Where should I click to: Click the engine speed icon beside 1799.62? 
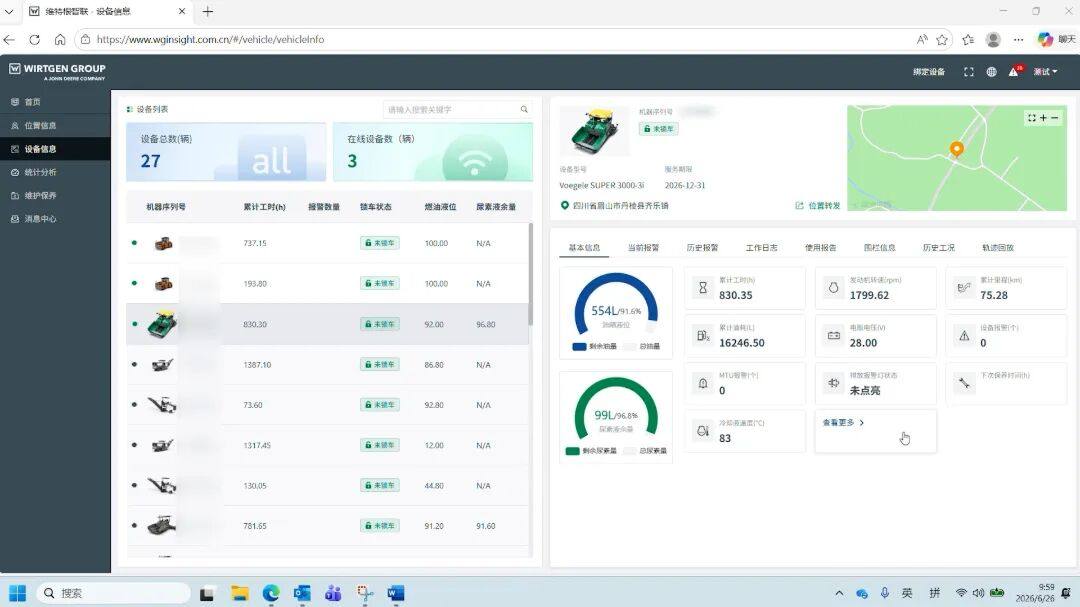833,288
